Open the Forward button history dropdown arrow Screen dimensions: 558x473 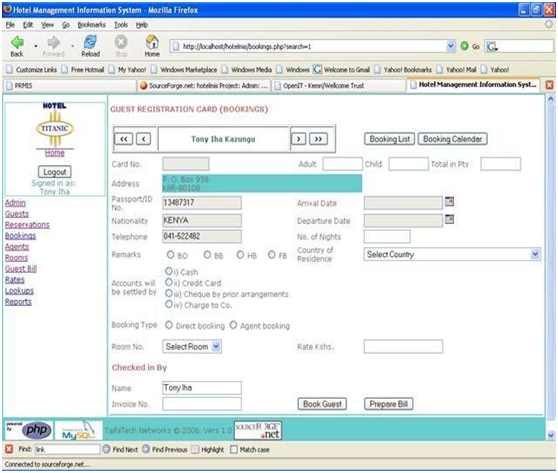[73, 46]
